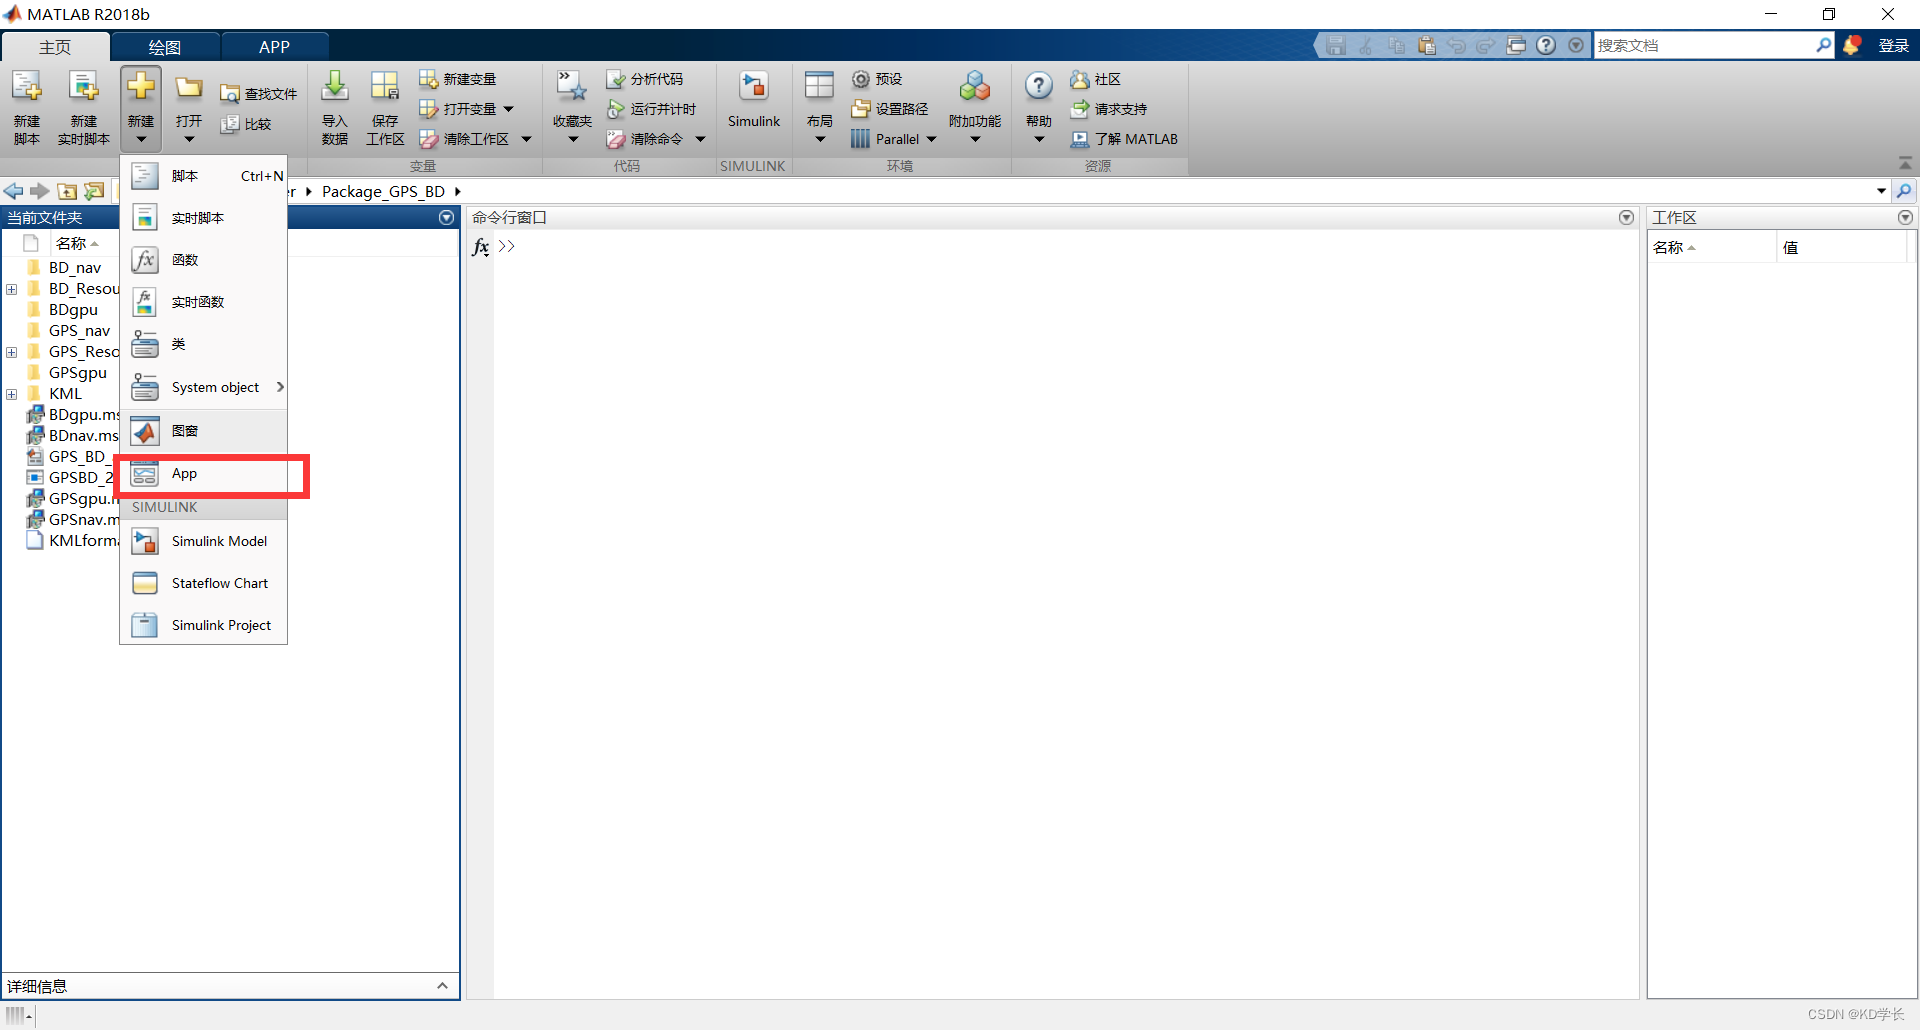Collapse the toolstrip with the minimize arrow
This screenshot has width=1920, height=1030.
pyautogui.click(x=1905, y=163)
